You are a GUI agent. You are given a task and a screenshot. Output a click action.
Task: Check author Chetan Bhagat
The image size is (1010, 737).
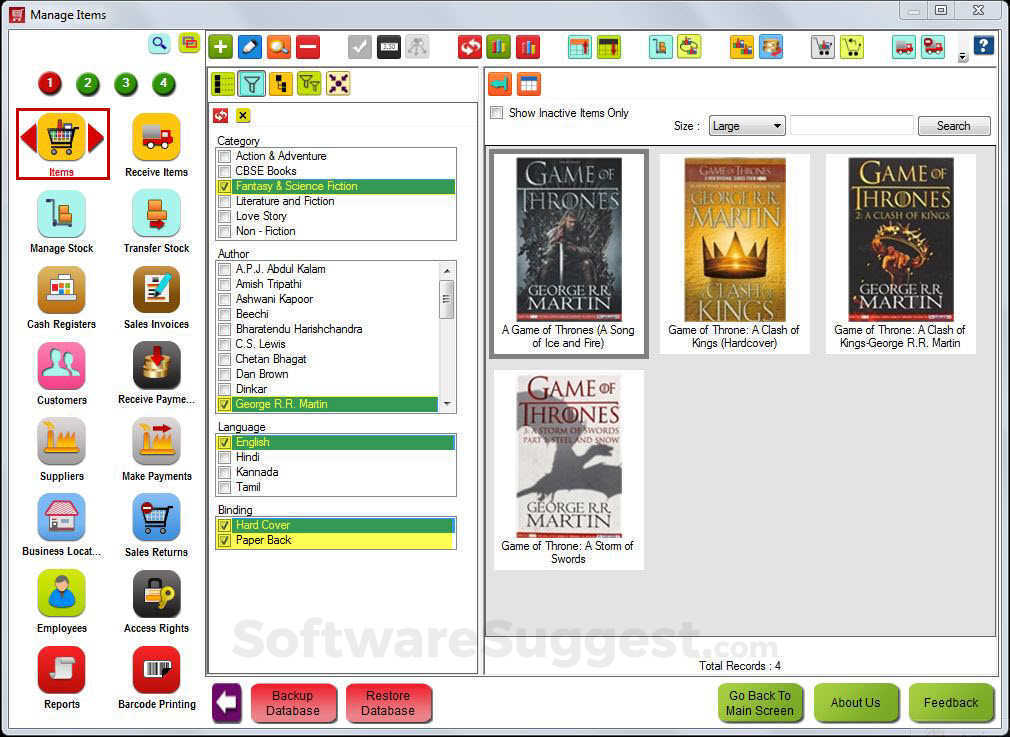225,359
